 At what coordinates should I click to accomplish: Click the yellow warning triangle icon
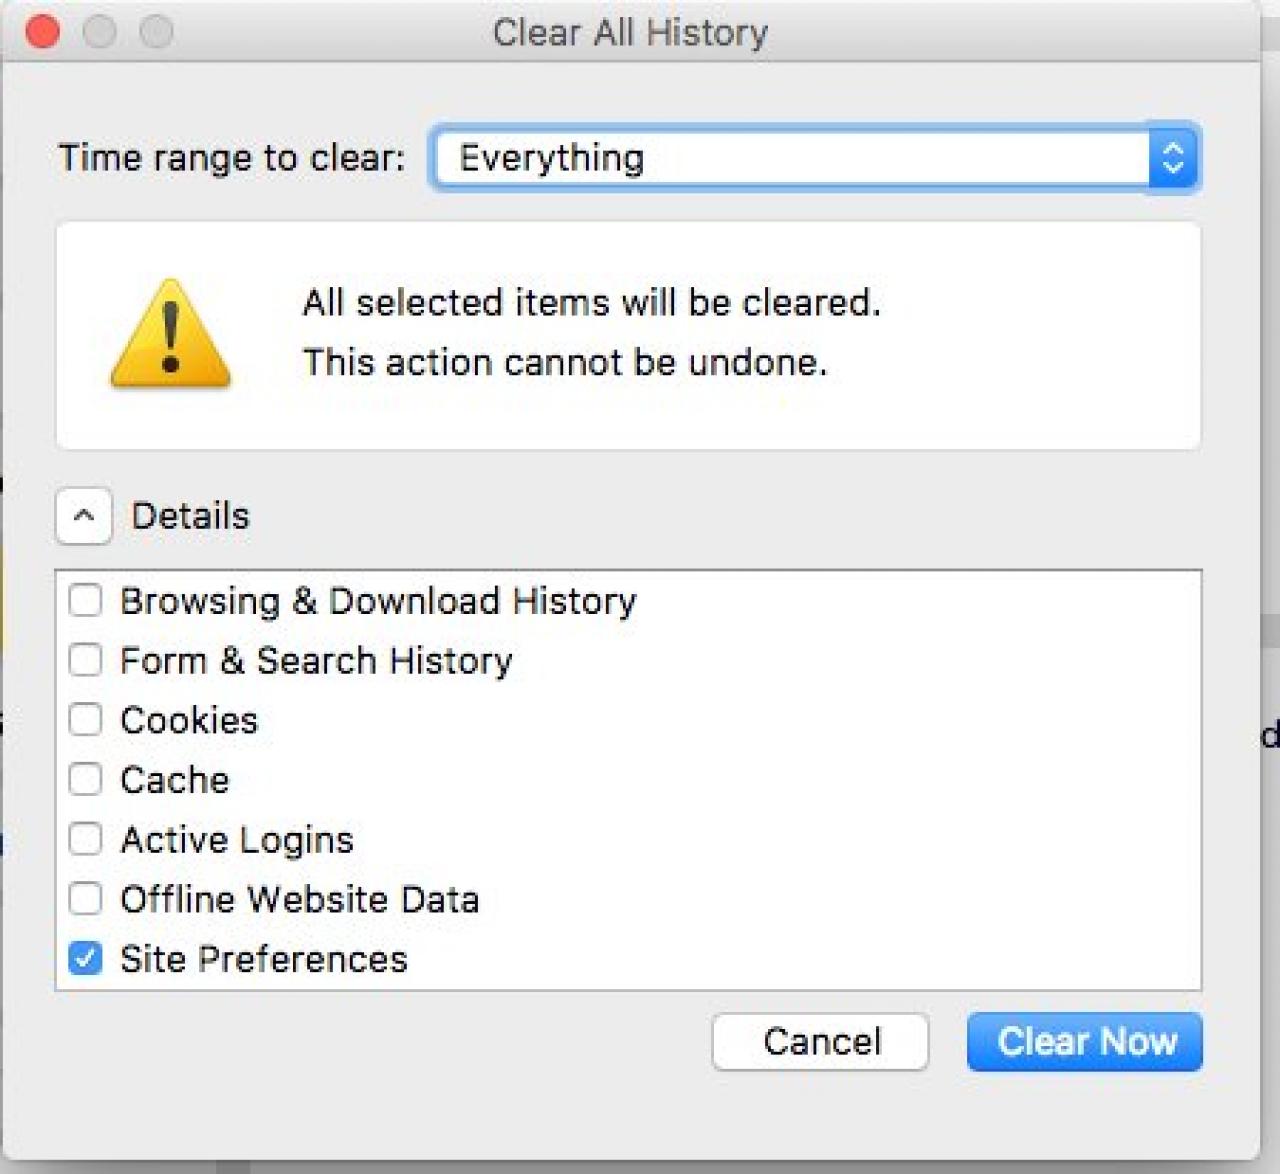[x=170, y=335]
